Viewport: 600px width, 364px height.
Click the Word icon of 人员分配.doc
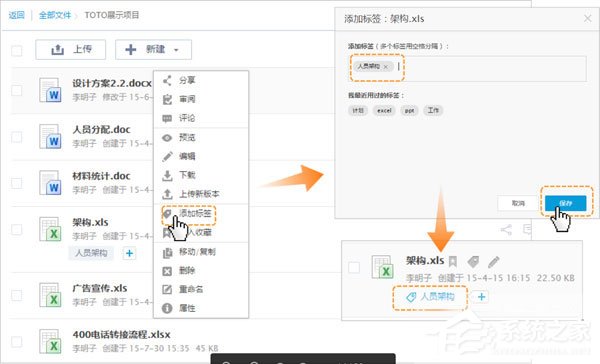coord(50,136)
